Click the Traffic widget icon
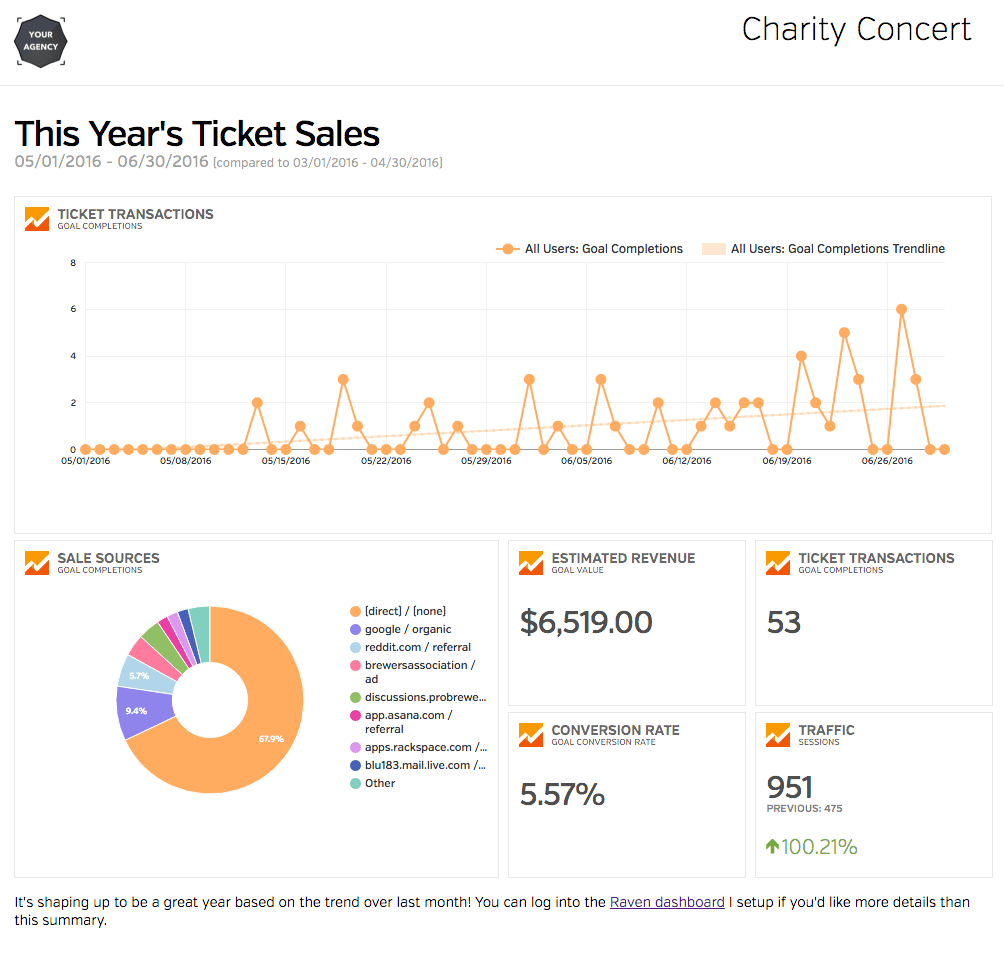Screen dimensions: 1004x953 click(778, 735)
